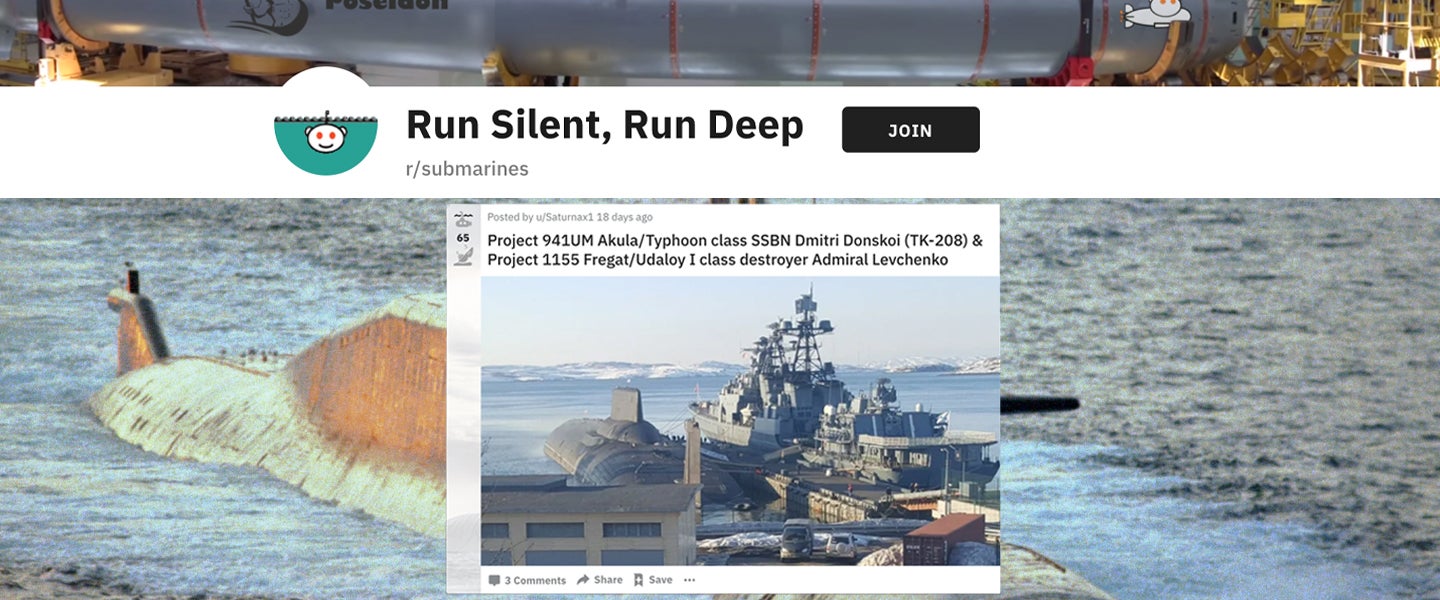Click the Share arrow icon
This screenshot has width=1440, height=600.
[x=583, y=580]
